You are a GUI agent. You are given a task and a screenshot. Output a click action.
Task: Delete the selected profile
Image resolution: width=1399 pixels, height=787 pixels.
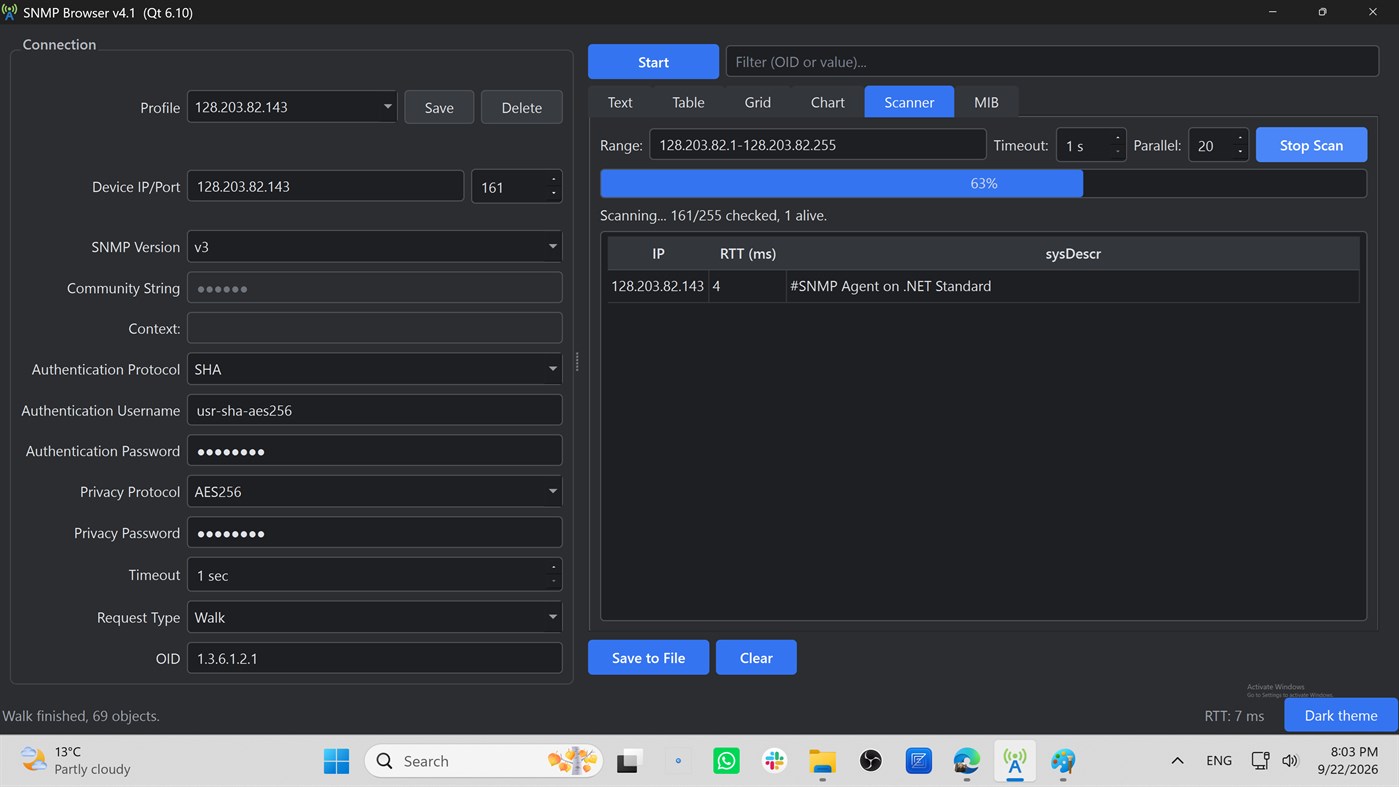point(522,107)
